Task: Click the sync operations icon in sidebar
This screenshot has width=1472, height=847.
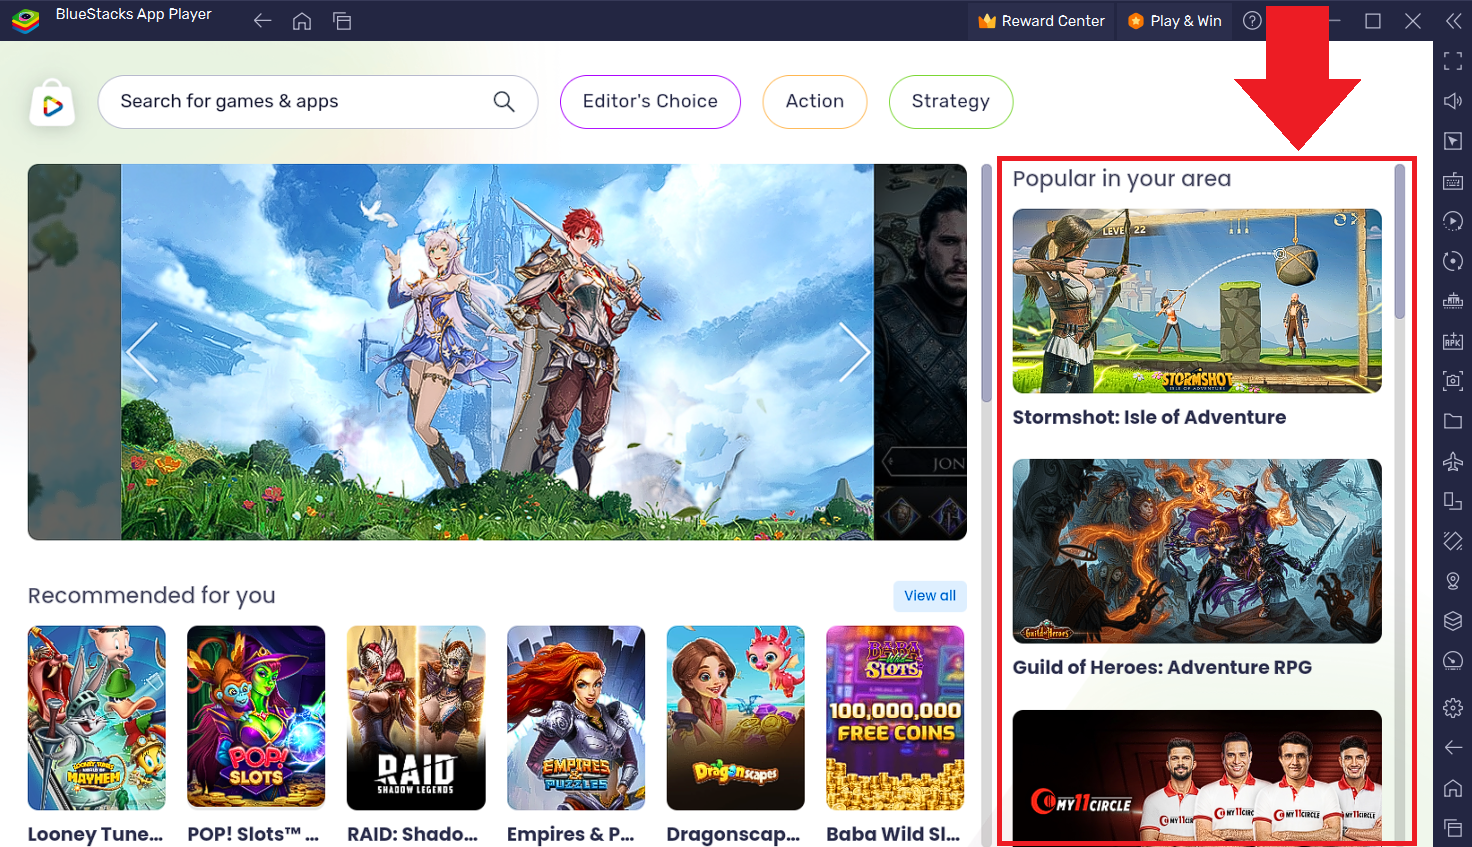Action: click(1453, 221)
